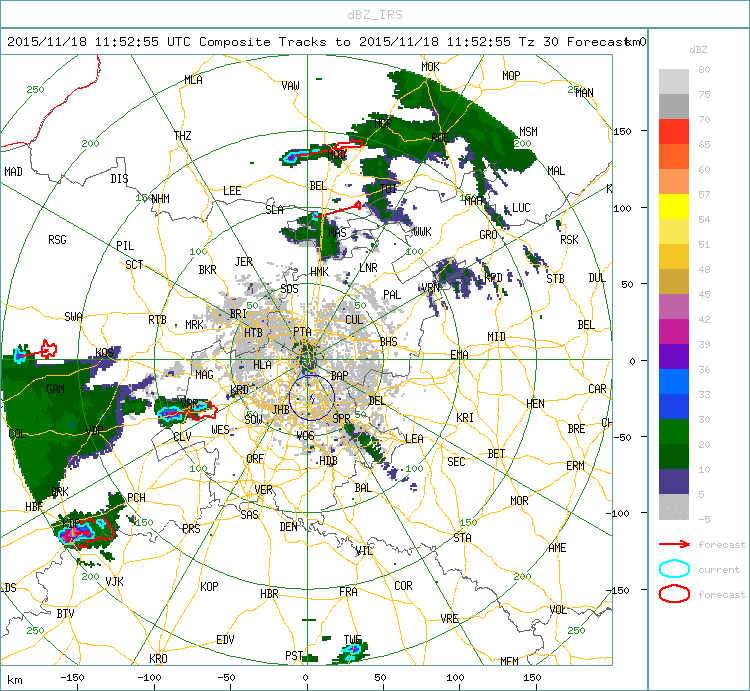750x691 pixels.
Task: Click the VDP station label
Action: 95,430
